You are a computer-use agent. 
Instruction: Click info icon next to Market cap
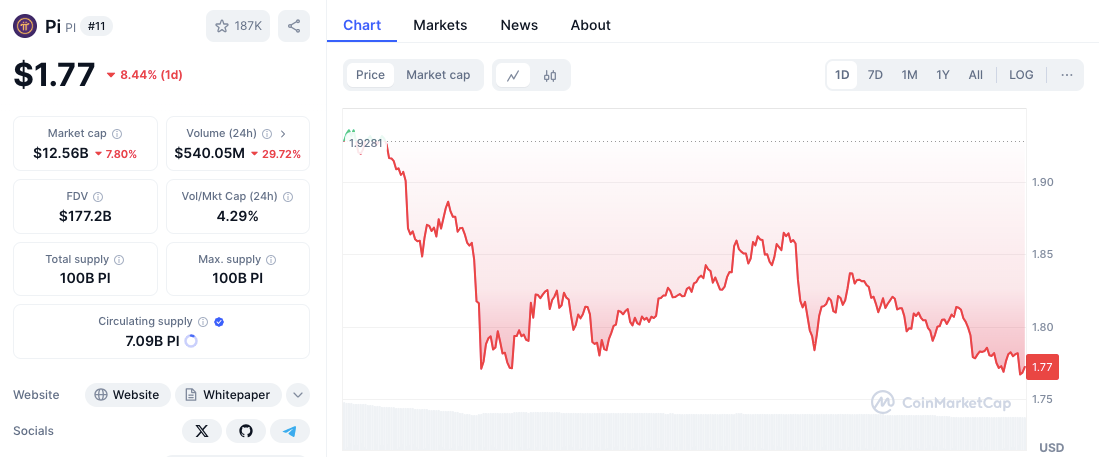pyautogui.click(x=117, y=133)
